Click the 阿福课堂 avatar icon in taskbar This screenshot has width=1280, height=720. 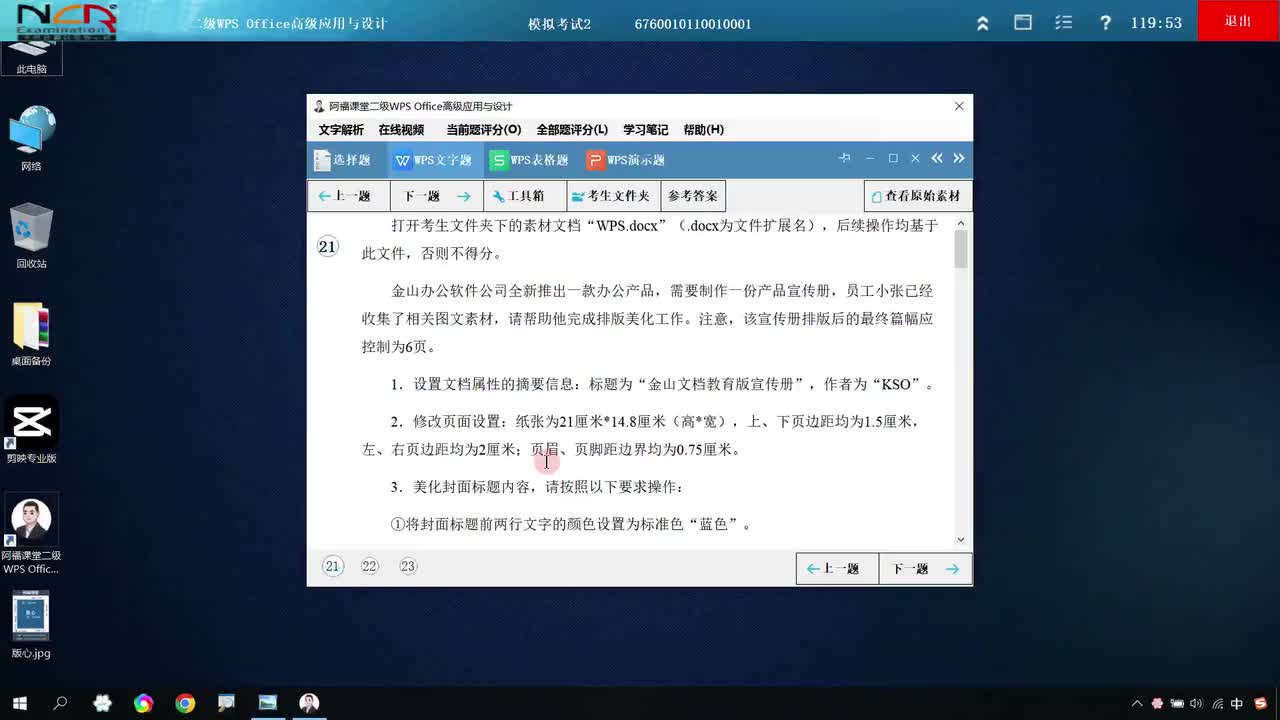(309, 703)
